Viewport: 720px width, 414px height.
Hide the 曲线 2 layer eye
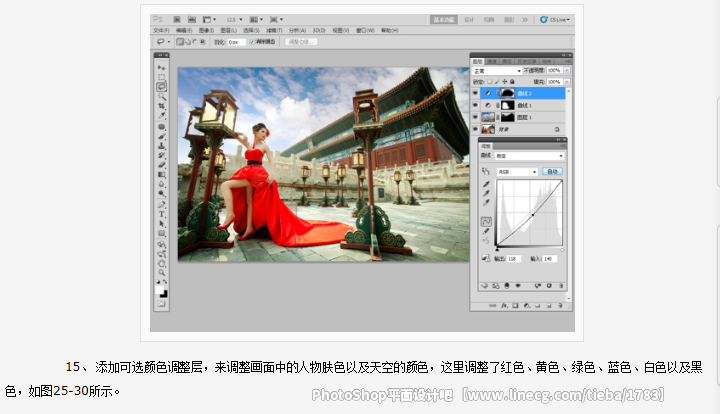pos(476,93)
